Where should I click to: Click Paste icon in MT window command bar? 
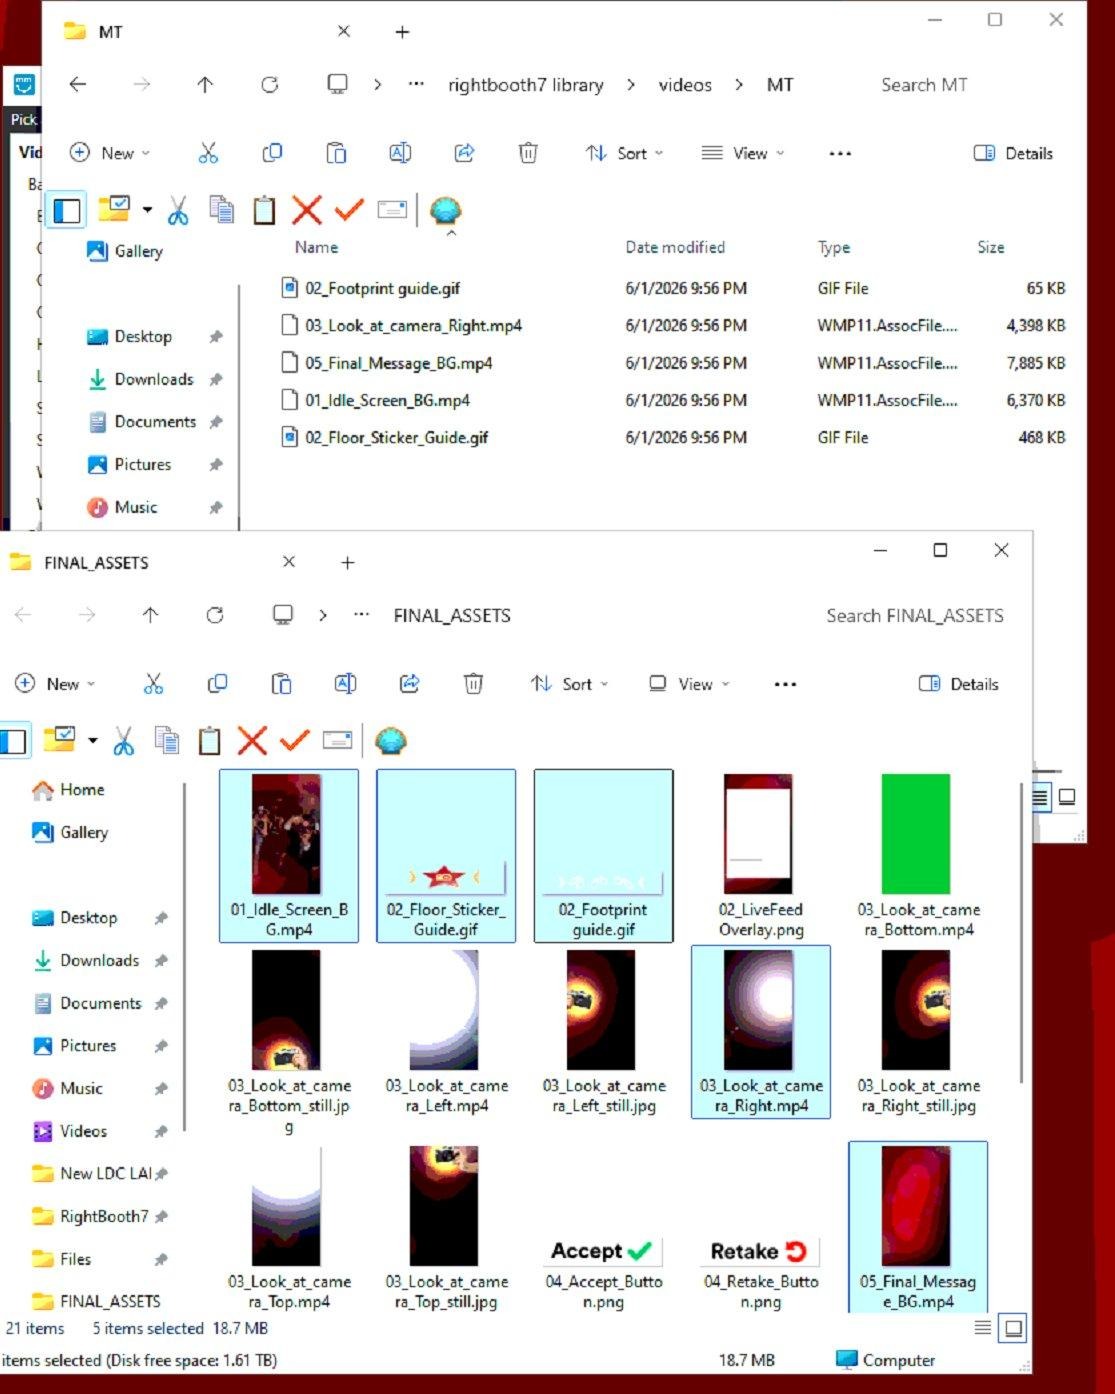point(336,153)
